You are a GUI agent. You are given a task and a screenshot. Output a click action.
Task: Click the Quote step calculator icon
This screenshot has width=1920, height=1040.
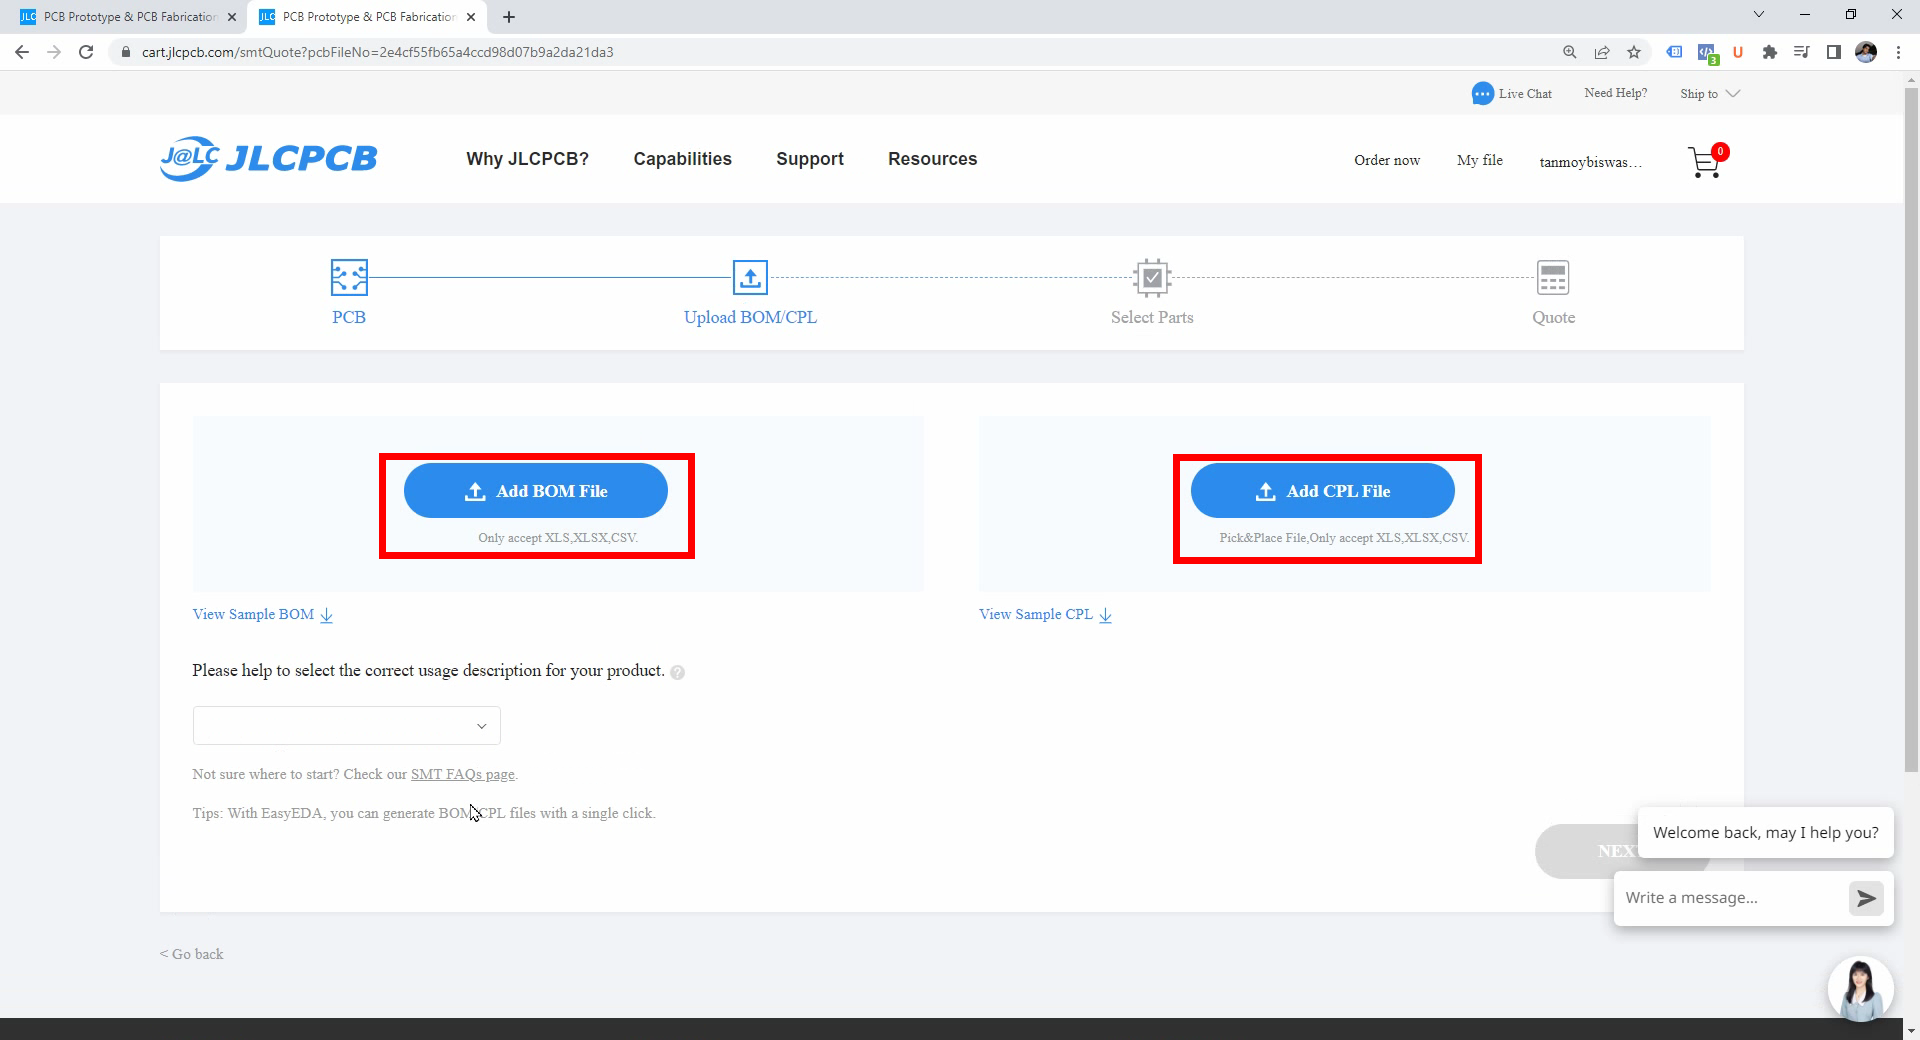(1553, 277)
